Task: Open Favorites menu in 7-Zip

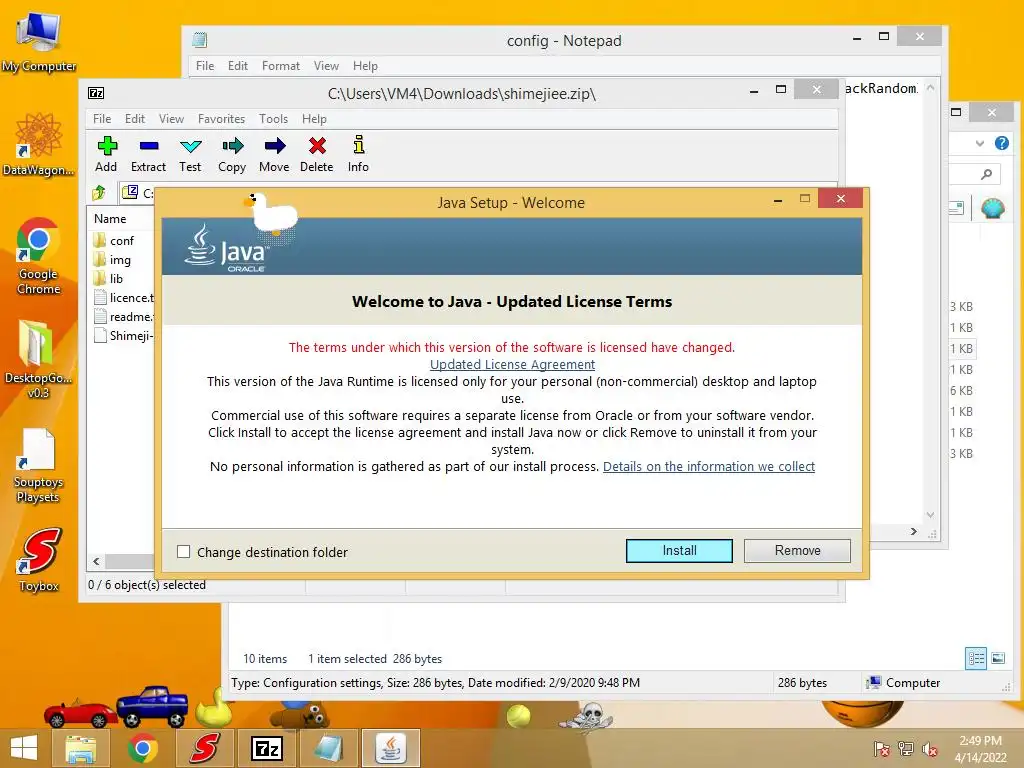Action: coord(221,119)
